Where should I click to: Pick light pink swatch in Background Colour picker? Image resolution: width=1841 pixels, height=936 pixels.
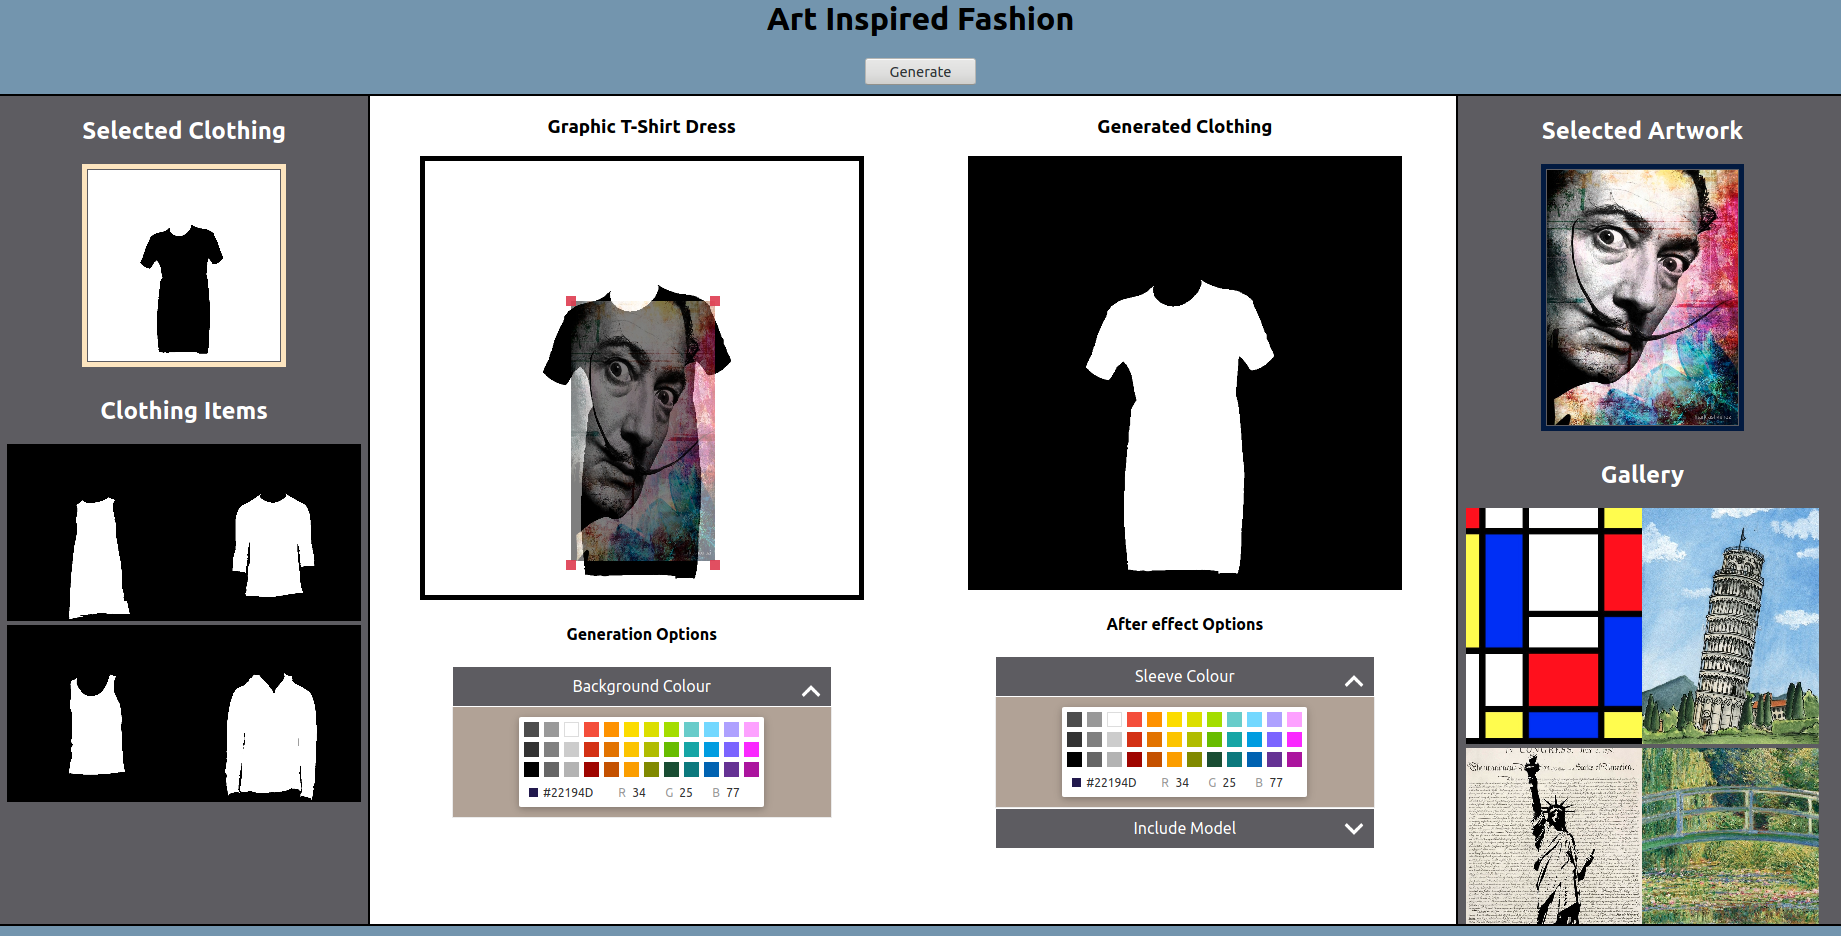(x=751, y=729)
